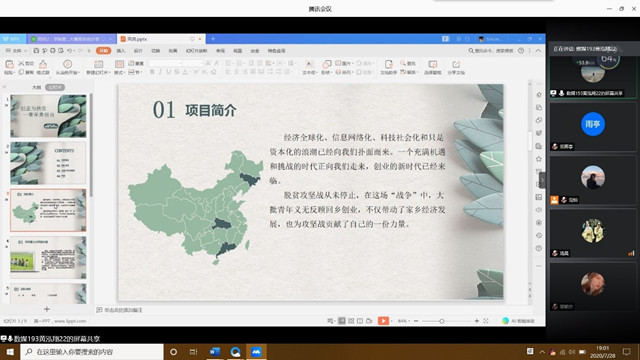Toggle underline formatting button
Screen dimensions: 640x360
[168, 72]
